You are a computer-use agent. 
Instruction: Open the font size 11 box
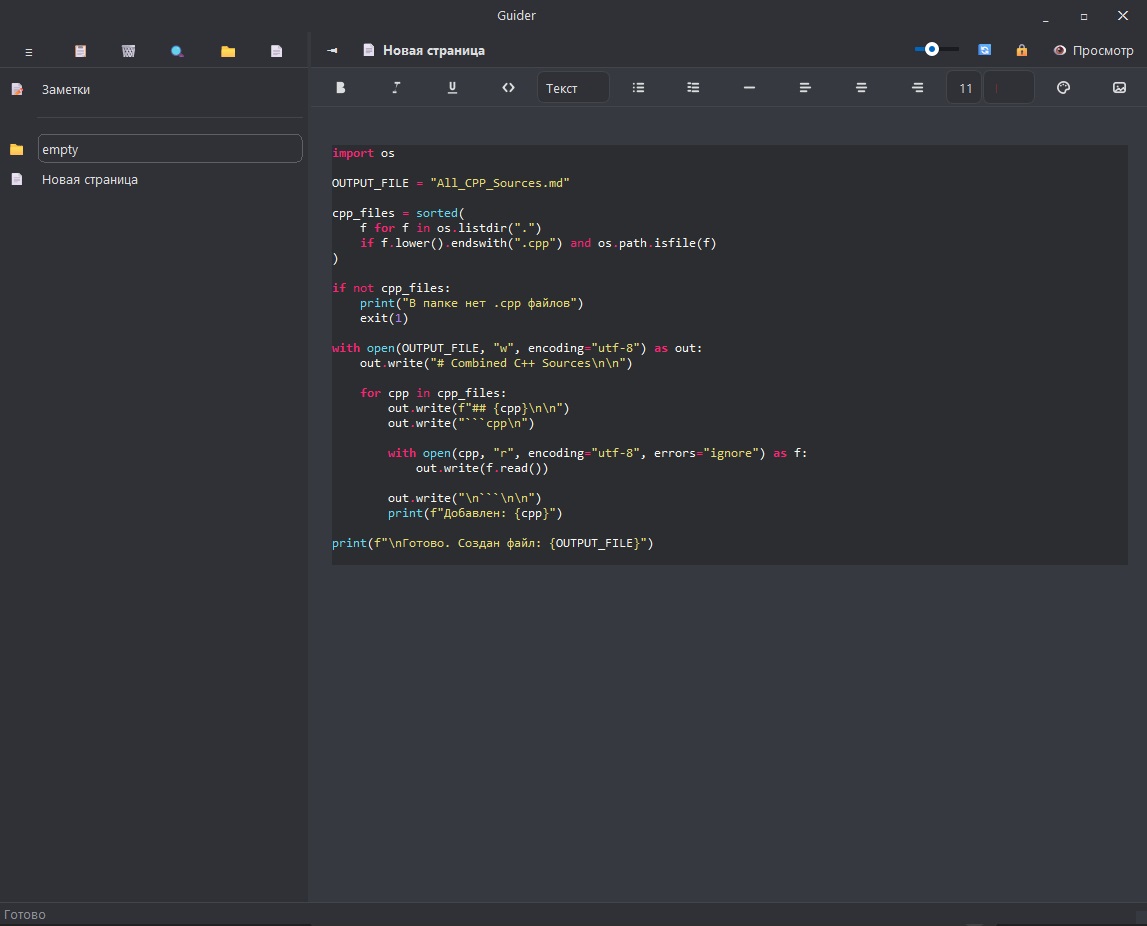(x=965, y=88)
